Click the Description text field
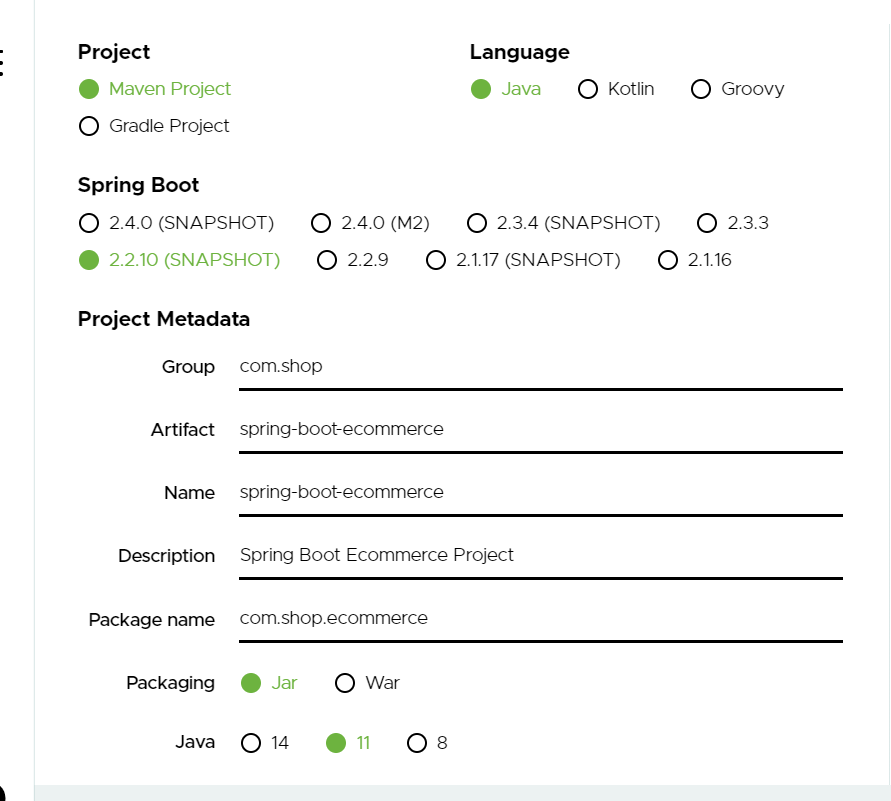This screenshot has height=801, width=891. [540, 556]
